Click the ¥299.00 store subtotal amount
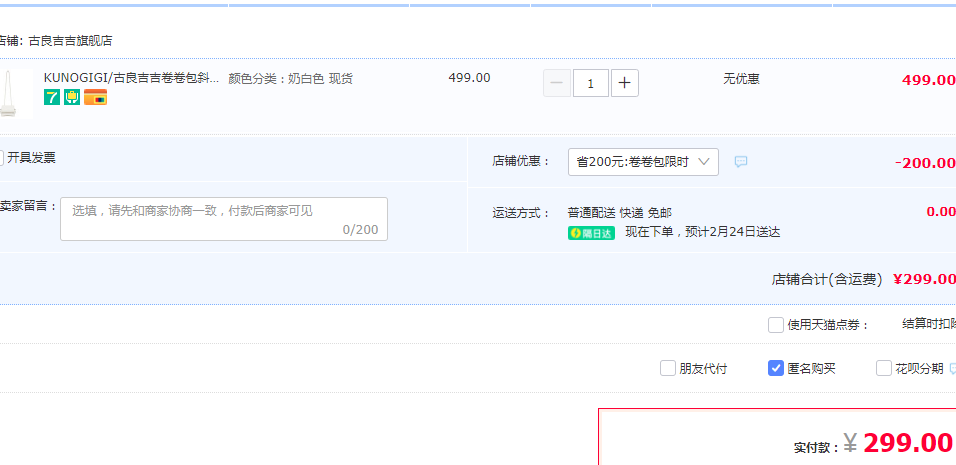This screenshot has height=465, width=956. (x=924, y=279)
